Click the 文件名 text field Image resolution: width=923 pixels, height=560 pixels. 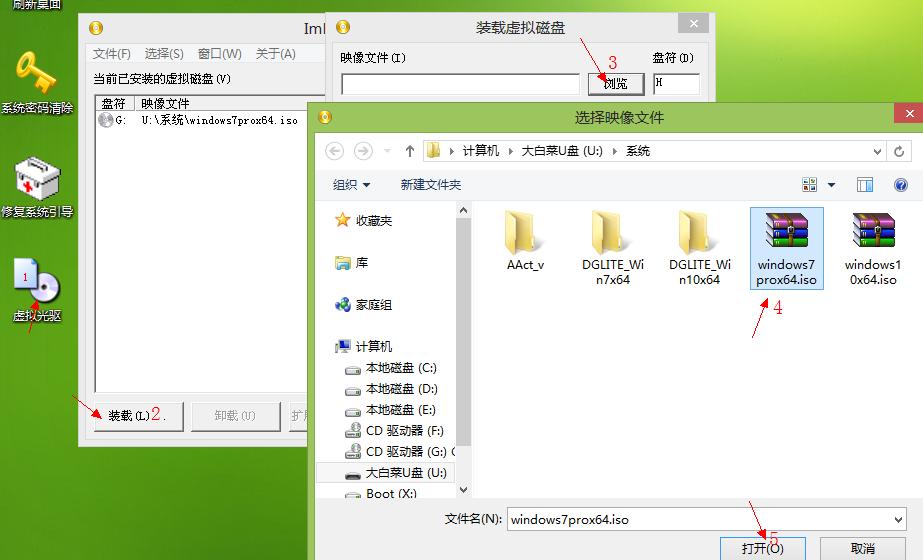click(699, 520)
